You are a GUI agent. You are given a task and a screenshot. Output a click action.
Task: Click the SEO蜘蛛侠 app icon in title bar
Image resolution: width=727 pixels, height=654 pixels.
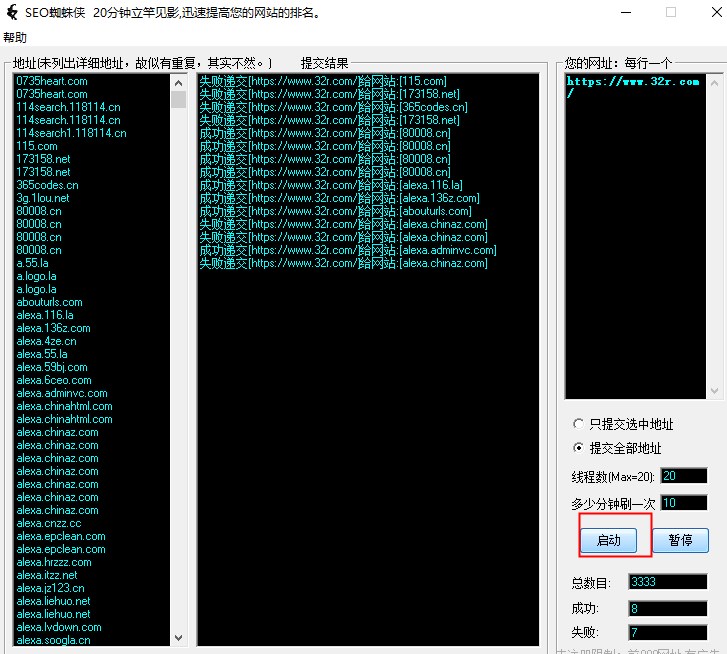[x=13, y=12]
